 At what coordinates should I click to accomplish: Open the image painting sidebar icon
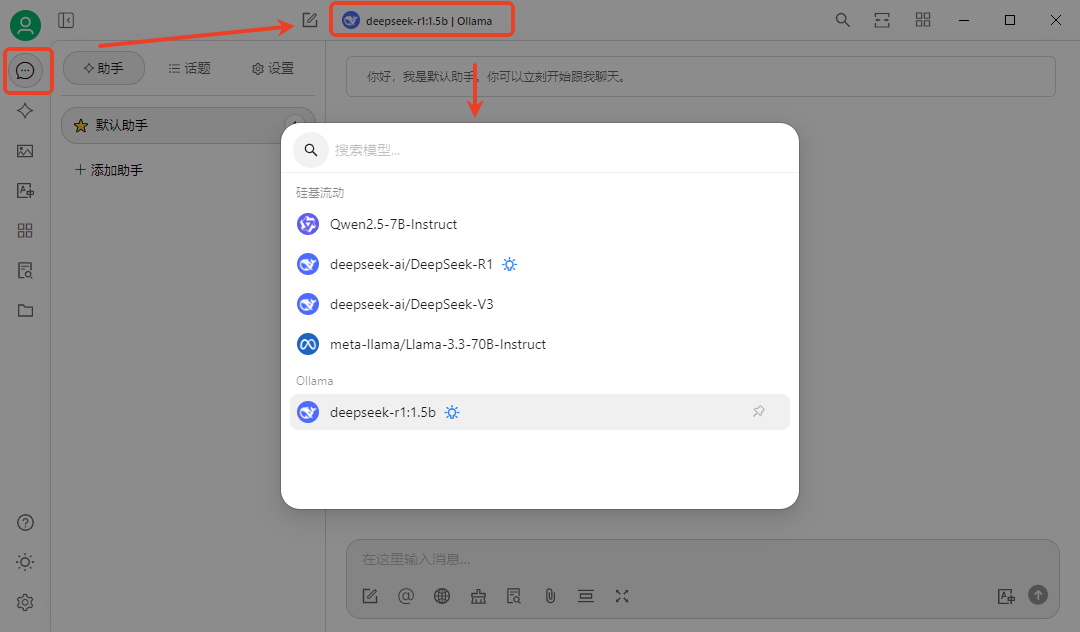[x=25, y=151]
